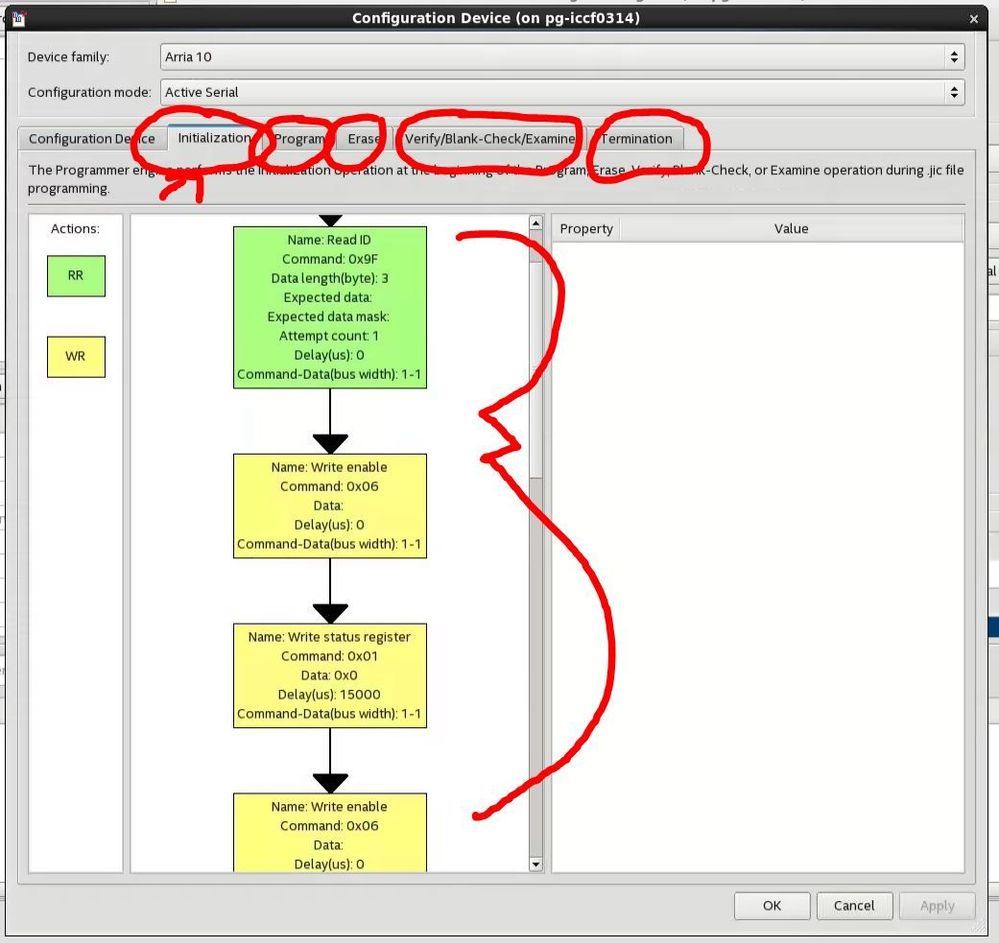Select the Read ID flow block
The height and width of the screenshot is (943, 999).
pyautogui.click(x=330, y=307)
